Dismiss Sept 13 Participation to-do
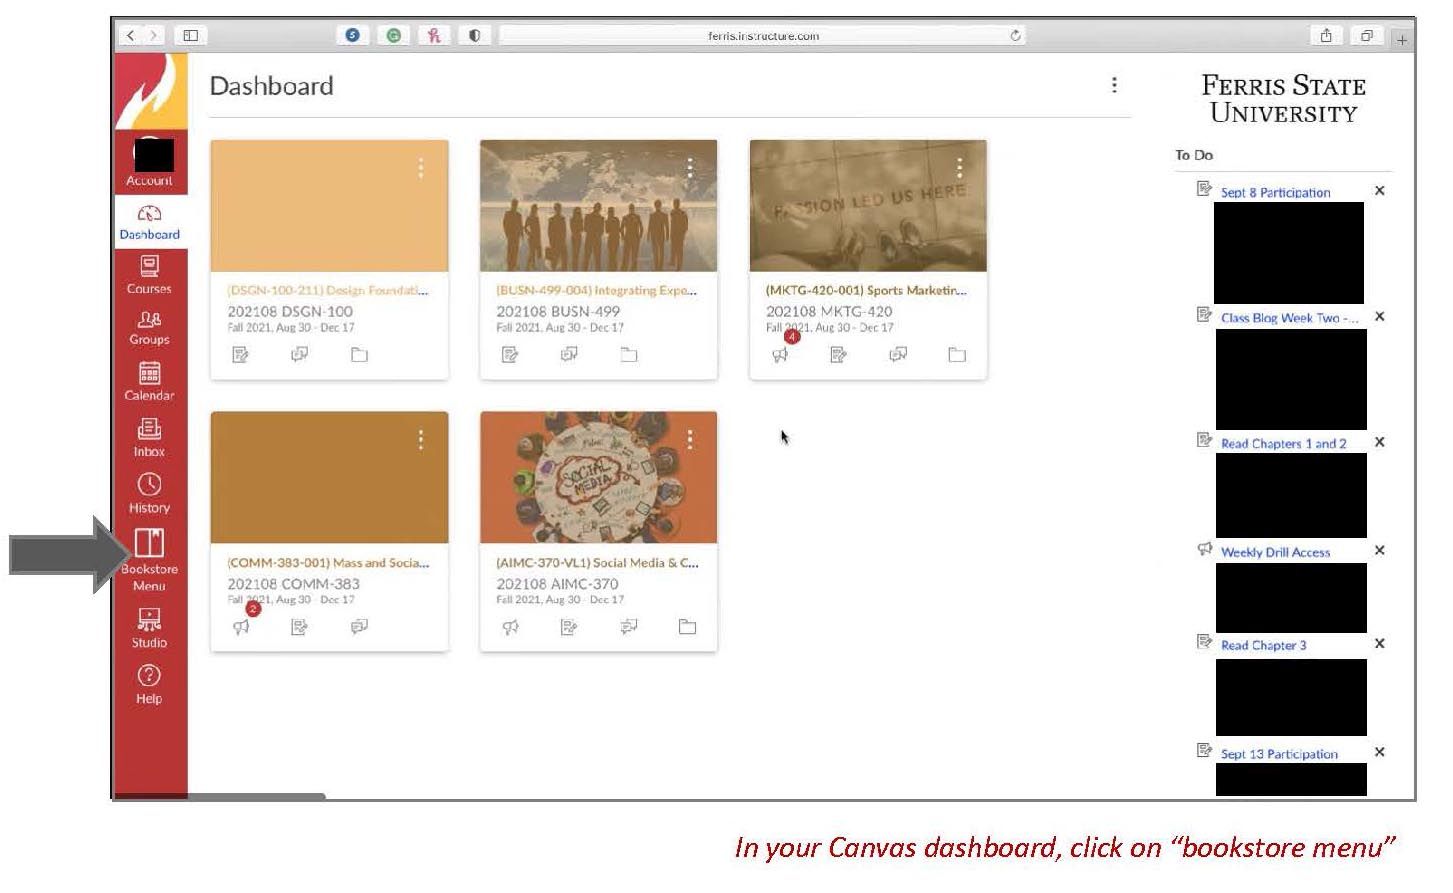This screenshot has width=1453, height=893. pyautogui.click(x=1380, y=752)
